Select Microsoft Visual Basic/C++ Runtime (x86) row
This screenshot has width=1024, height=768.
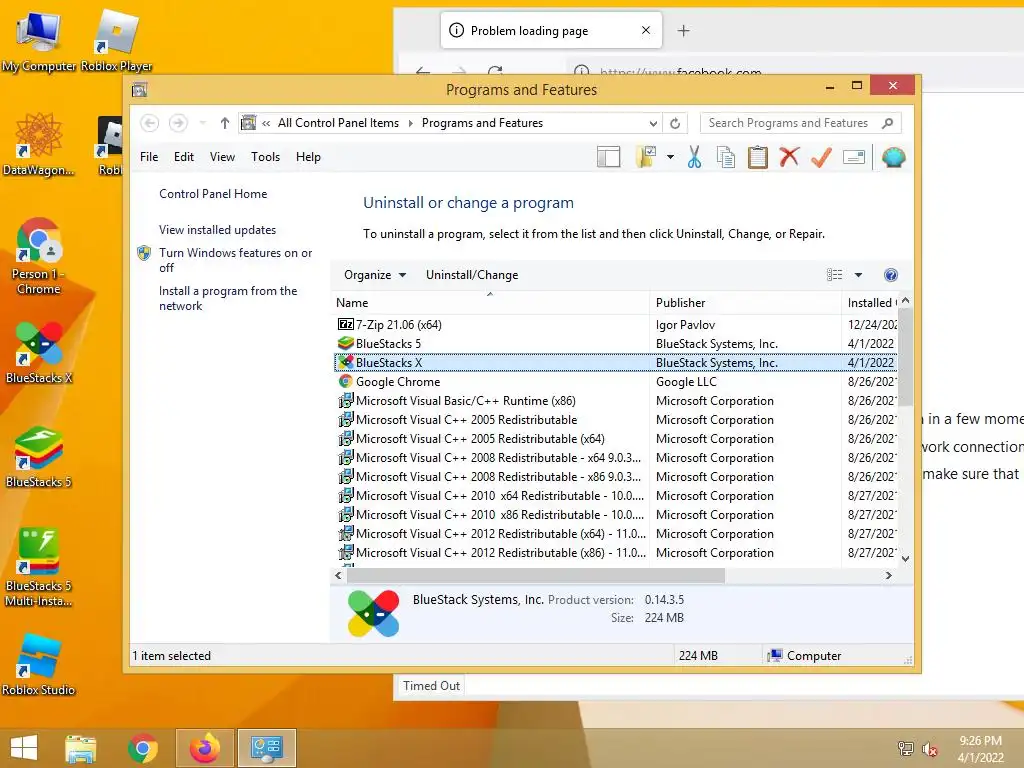coord(615,400)
